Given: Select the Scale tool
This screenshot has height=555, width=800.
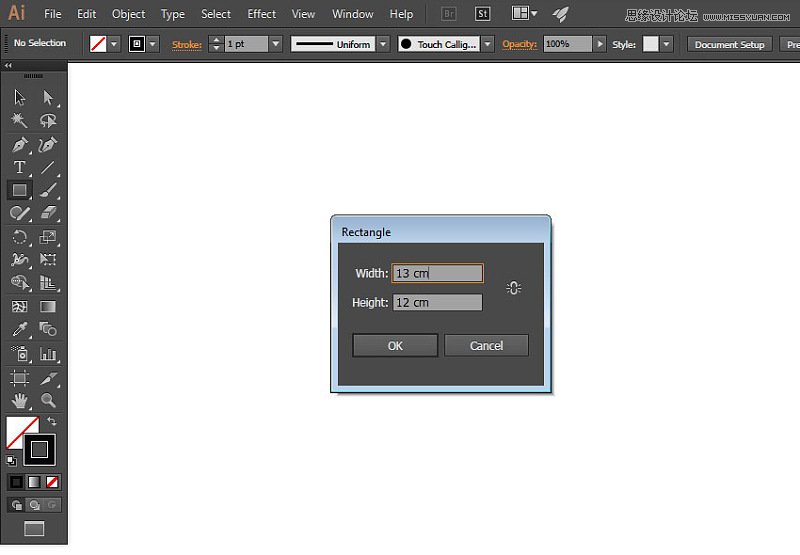Looking at the screenshot, I should (x=48, y=237).
